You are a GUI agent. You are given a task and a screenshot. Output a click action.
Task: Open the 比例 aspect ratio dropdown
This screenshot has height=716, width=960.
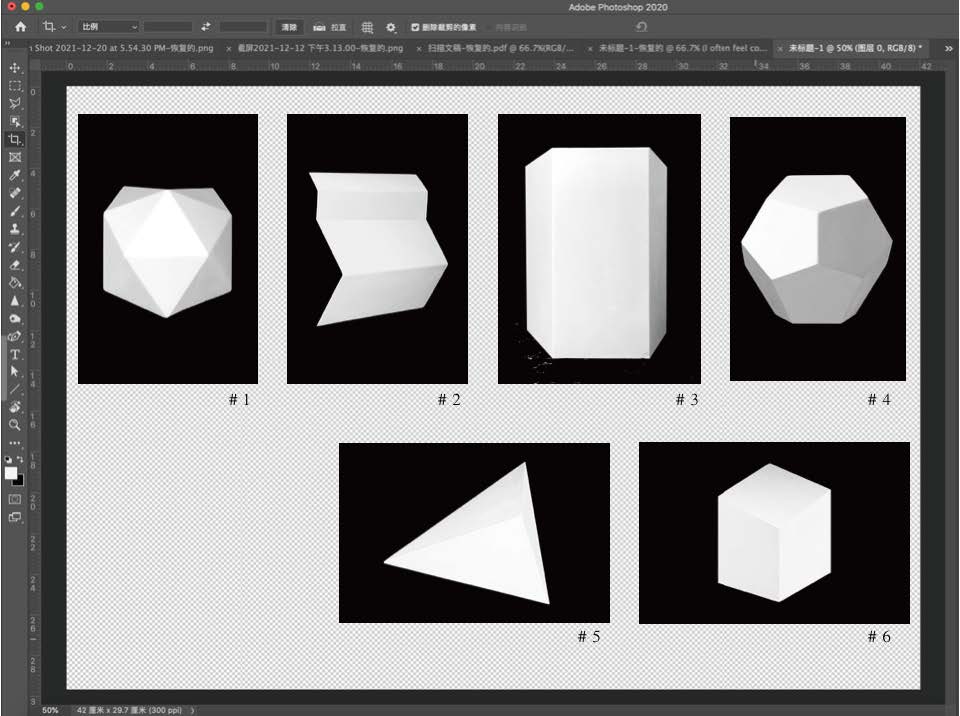[108, 27]
